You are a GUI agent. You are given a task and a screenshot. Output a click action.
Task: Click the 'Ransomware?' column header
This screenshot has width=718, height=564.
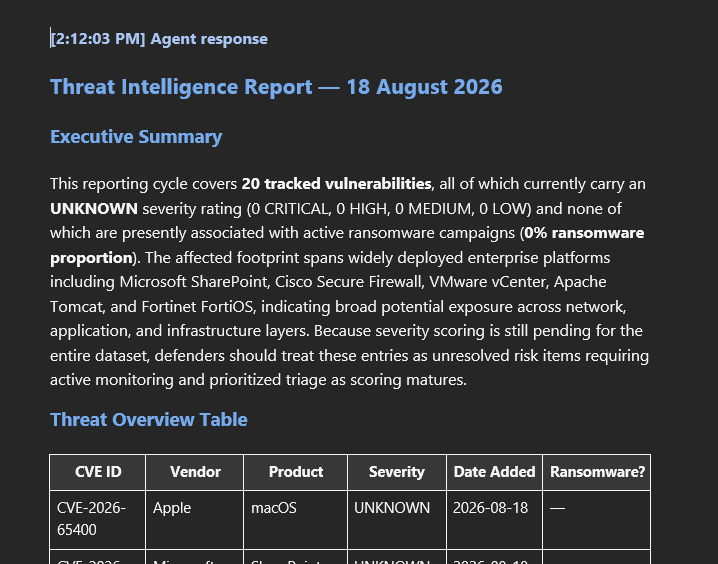[597, 472]
